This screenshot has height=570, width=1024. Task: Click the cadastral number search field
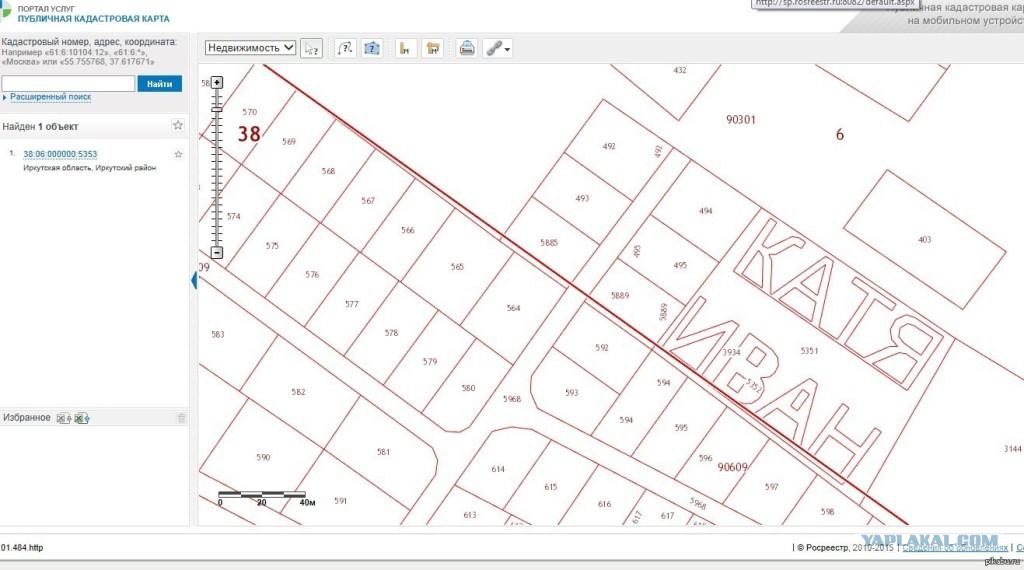(x=68, y=84)
